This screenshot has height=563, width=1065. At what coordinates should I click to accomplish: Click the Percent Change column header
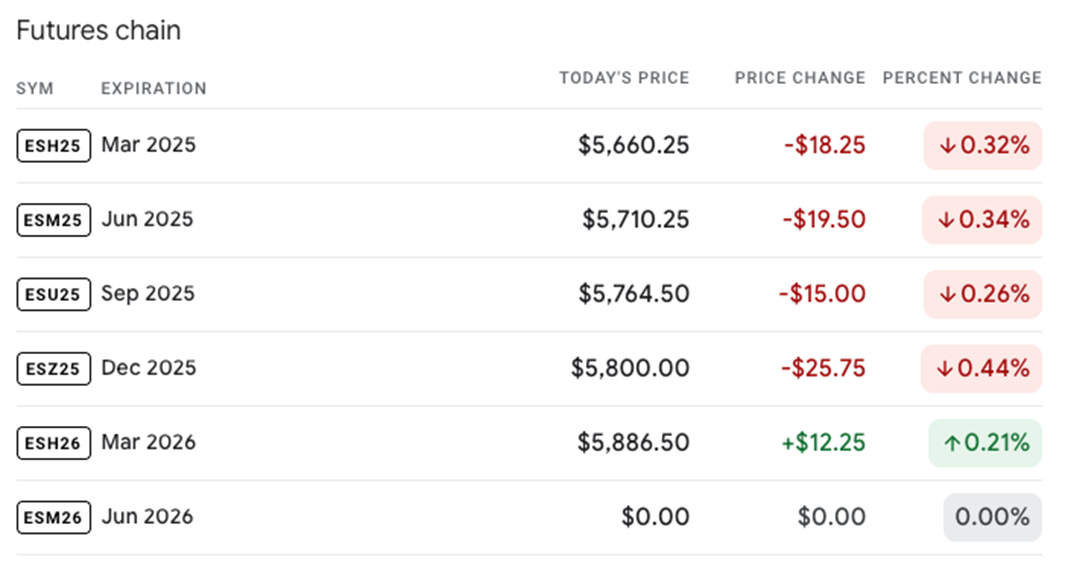(x=962, y=78)
